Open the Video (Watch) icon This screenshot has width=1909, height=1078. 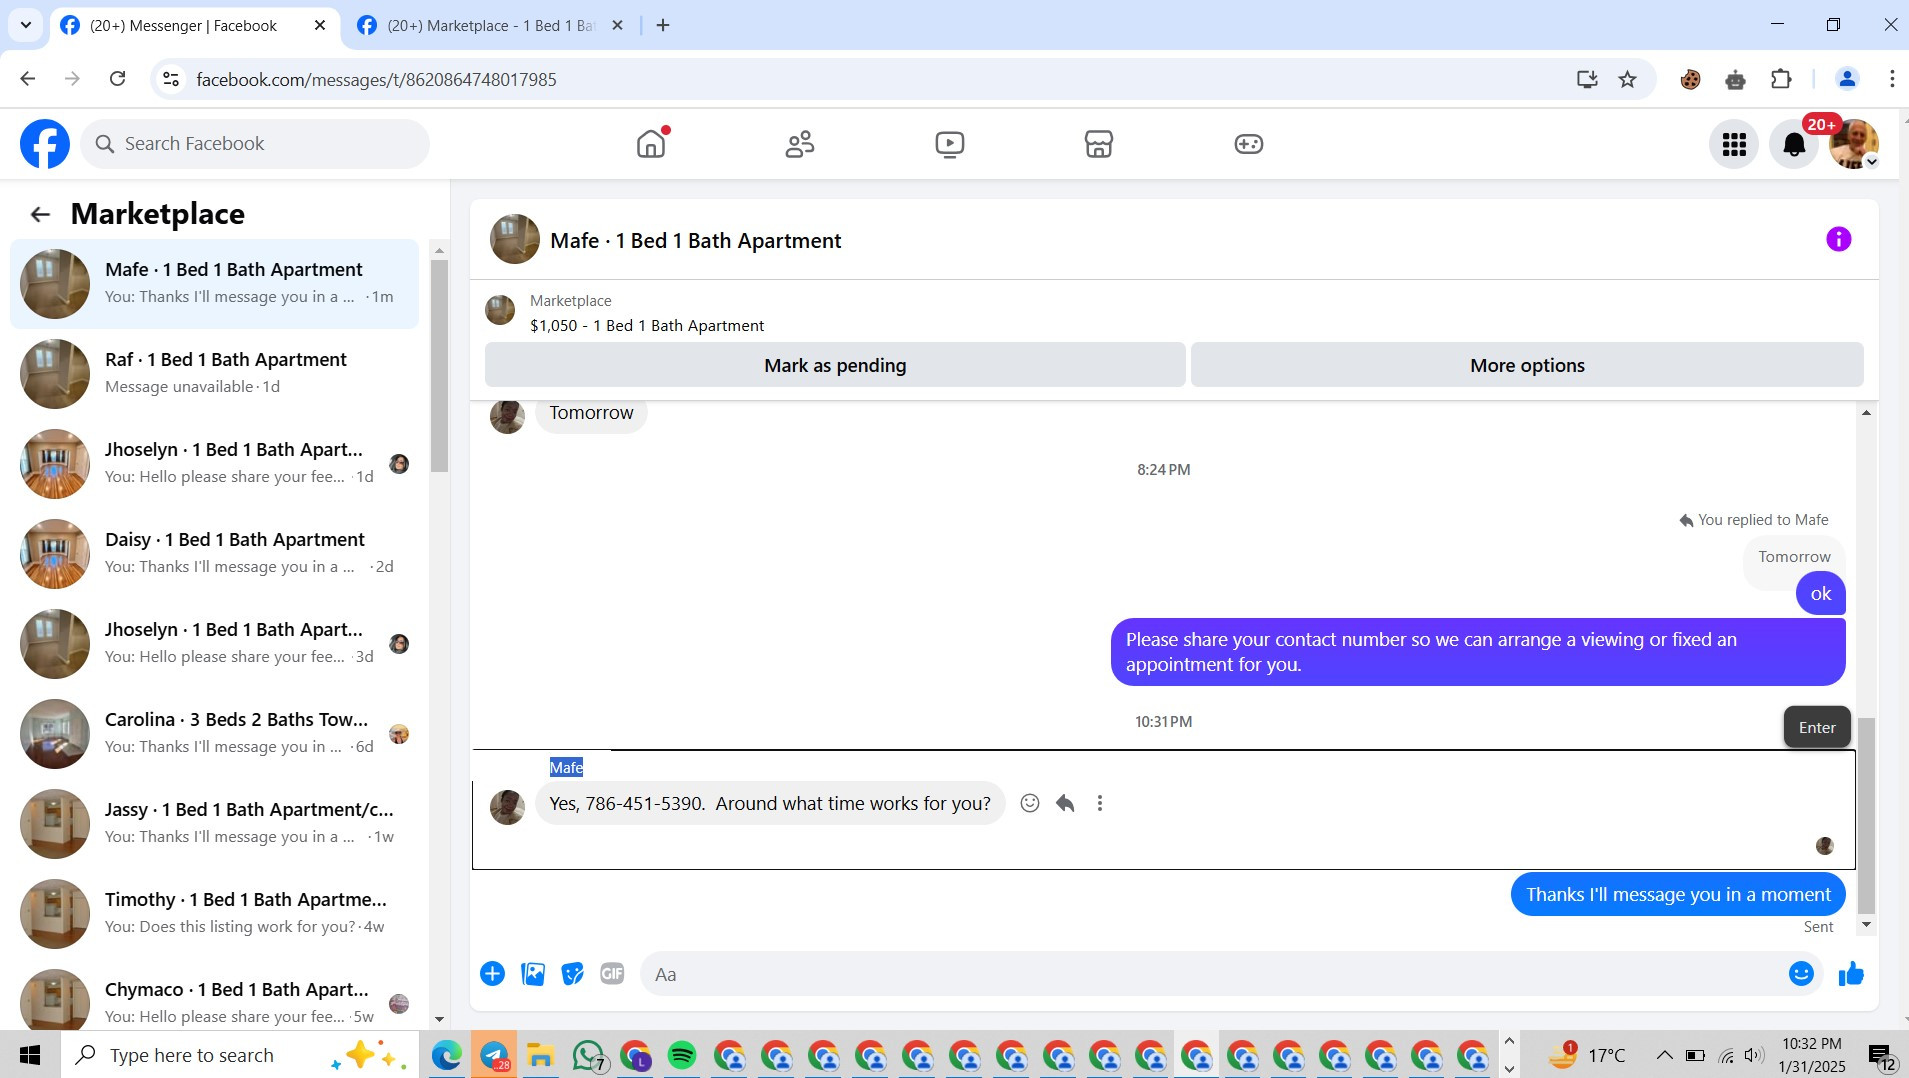click(950, 144)
